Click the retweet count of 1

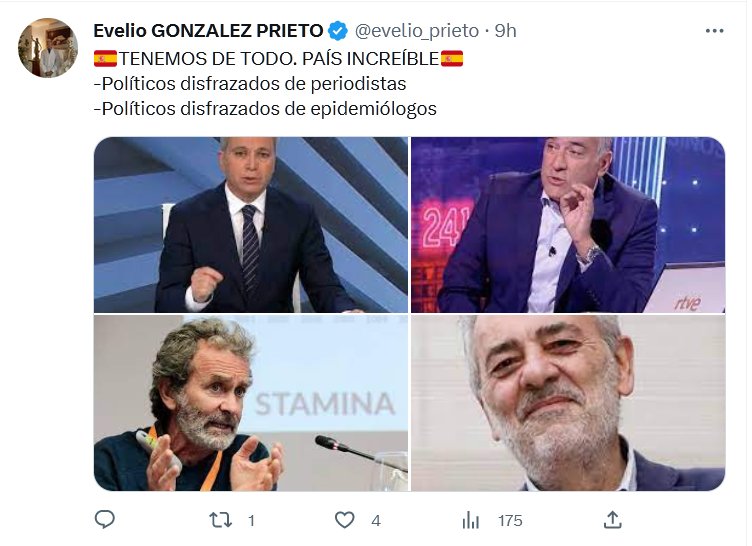tap(251, 520)
